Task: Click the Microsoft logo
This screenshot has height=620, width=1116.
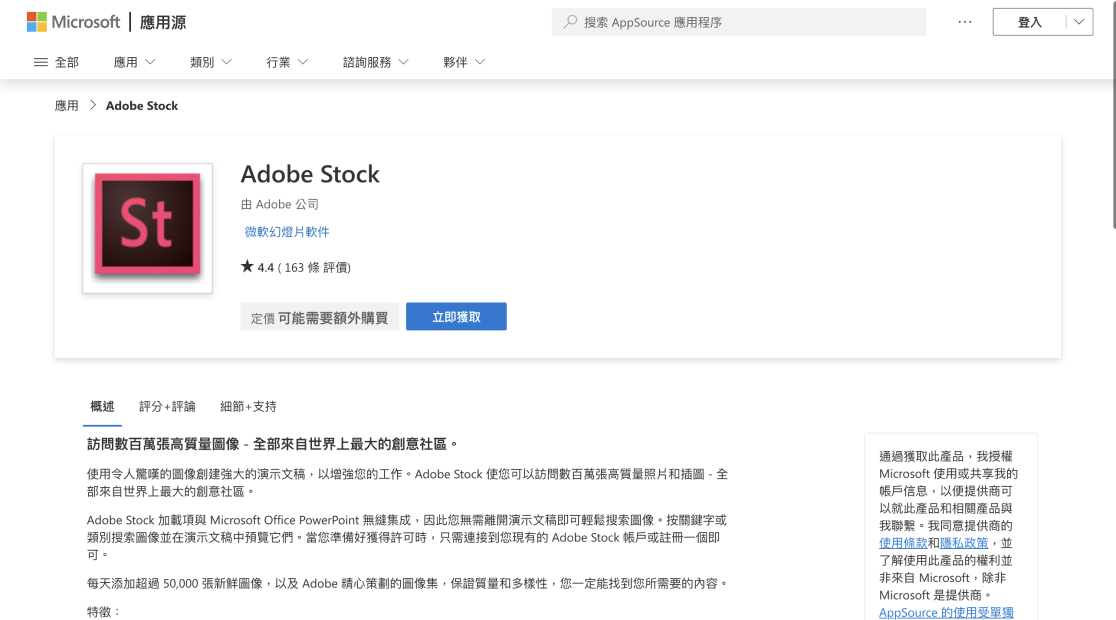Action: coord(73,22)
